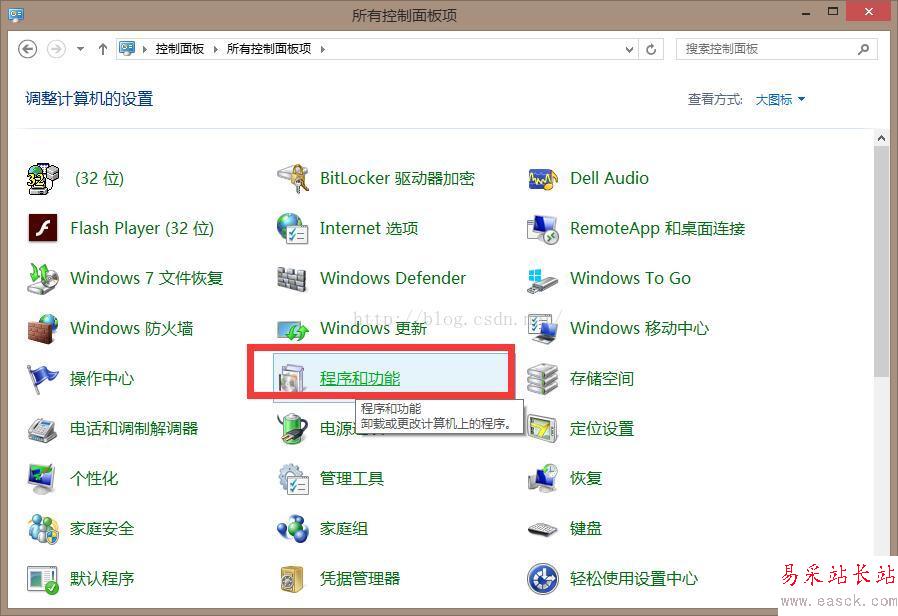Open recent locations dropdown arrow
This screenshot has height=616, width=898.
[81, 49]
